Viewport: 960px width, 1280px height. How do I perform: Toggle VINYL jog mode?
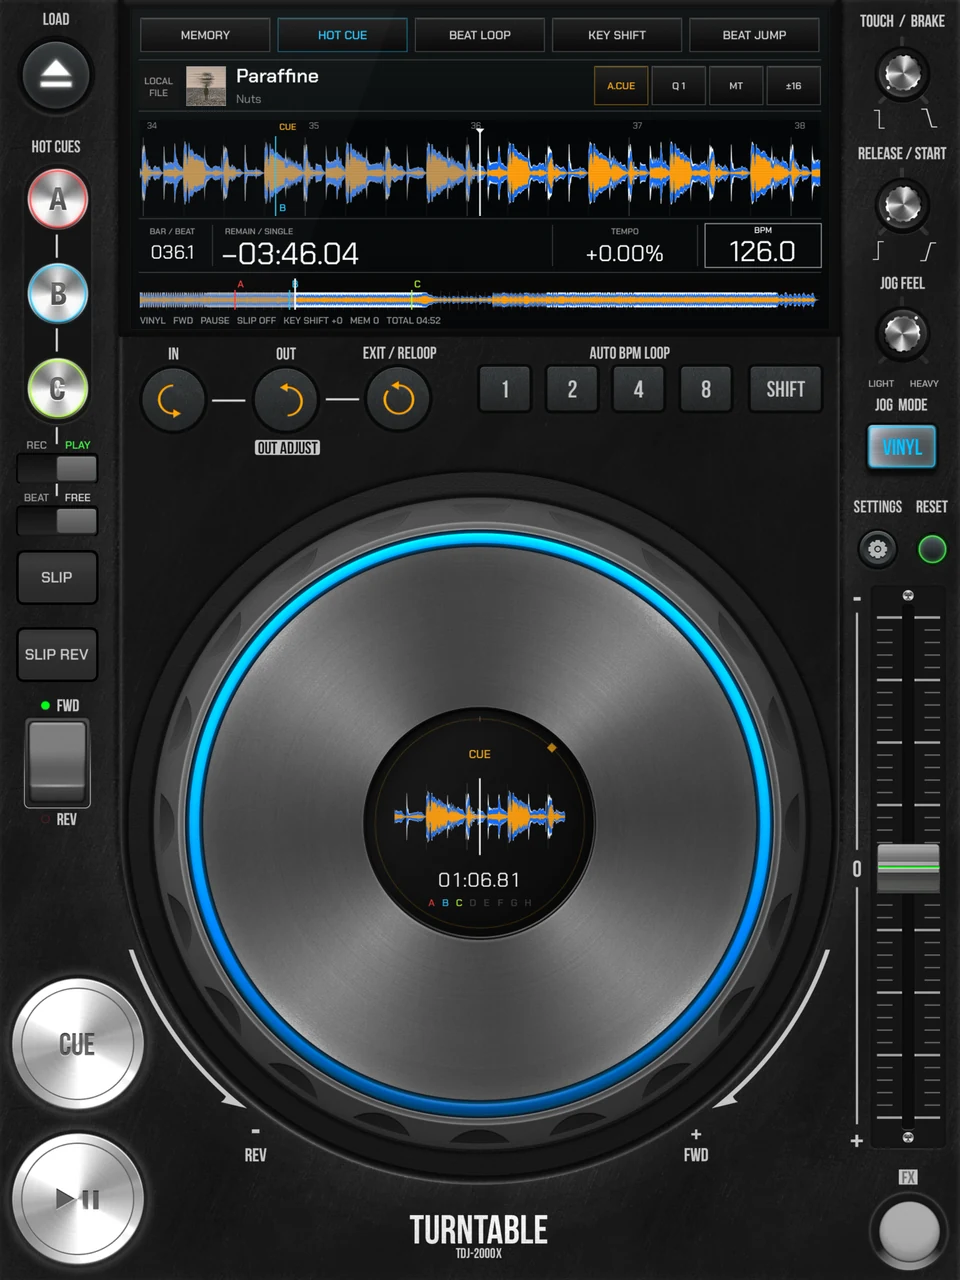(902, 447)
